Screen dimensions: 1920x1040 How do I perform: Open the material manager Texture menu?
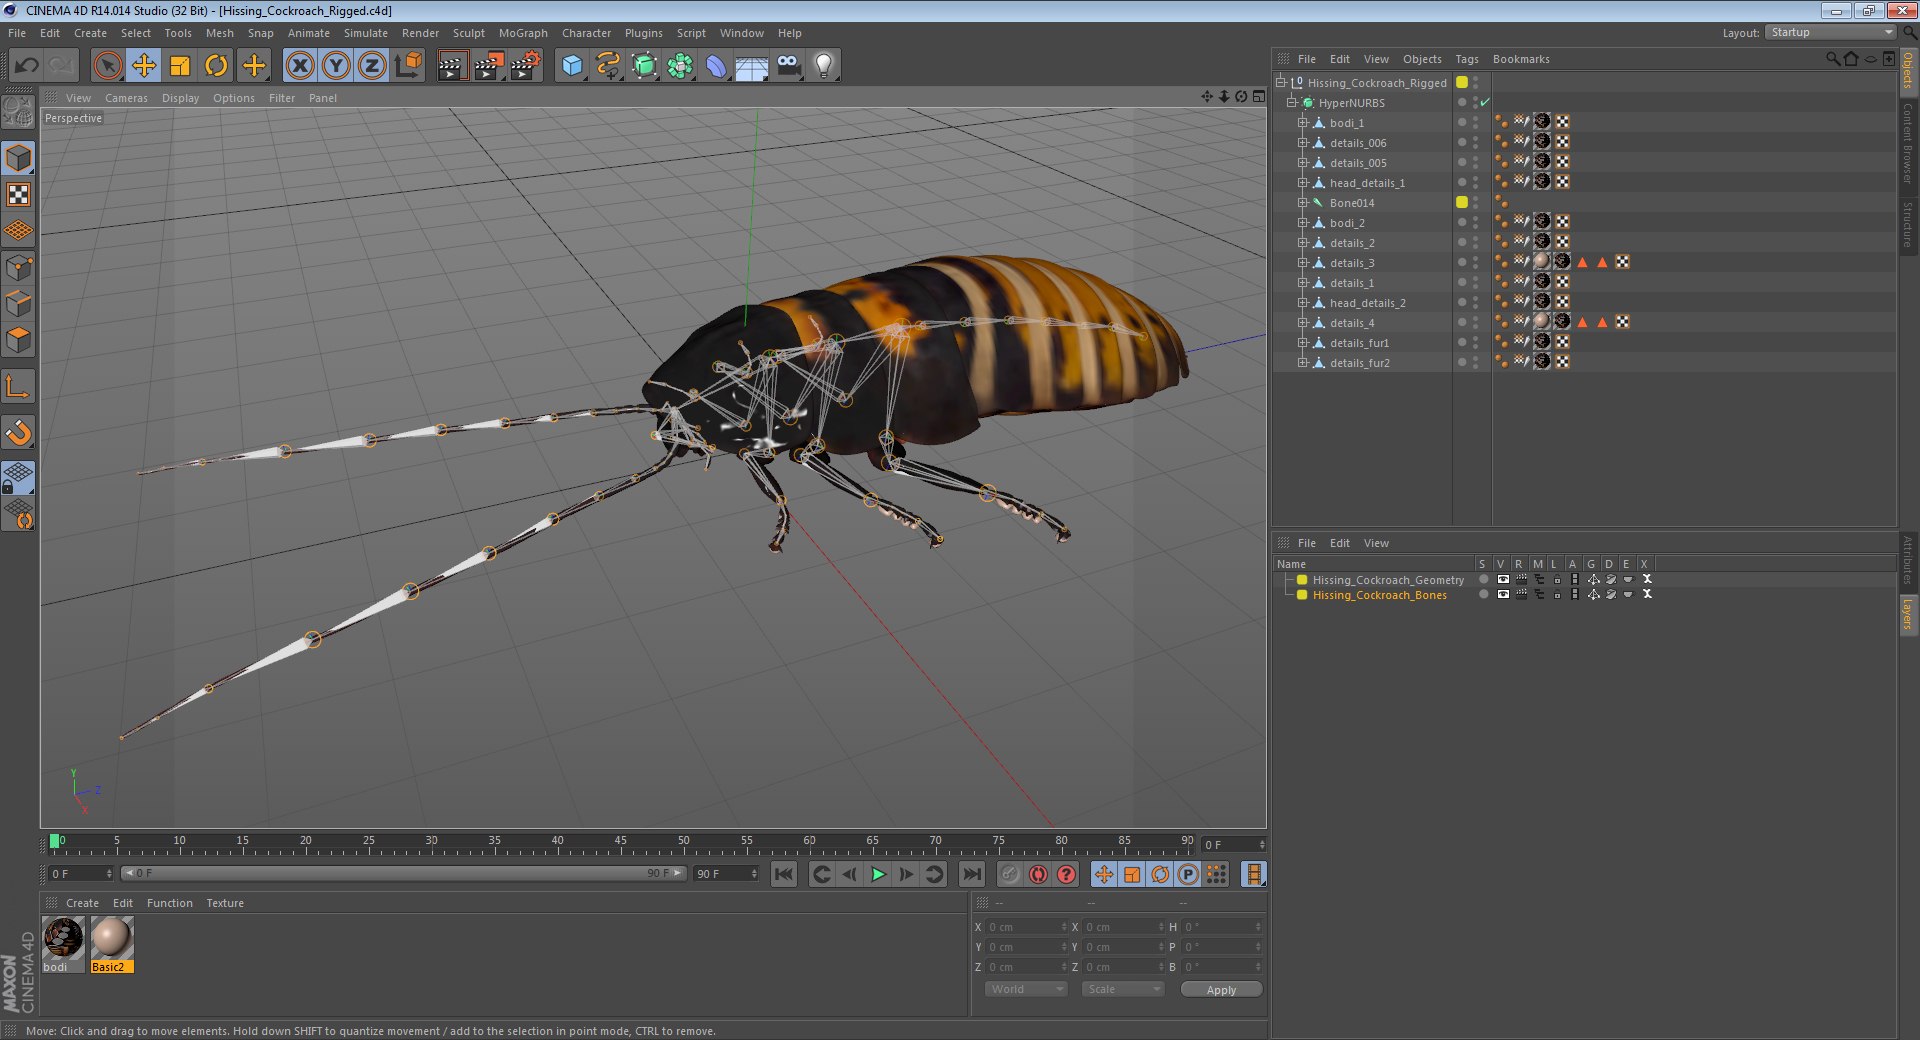click(x=225, y=903)
